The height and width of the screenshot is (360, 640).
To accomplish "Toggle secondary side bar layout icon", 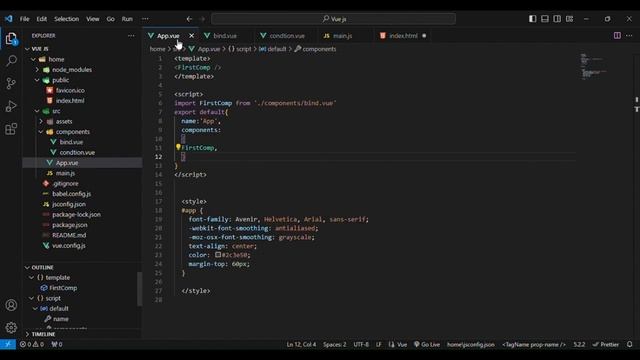I will (x=557, y=19).
